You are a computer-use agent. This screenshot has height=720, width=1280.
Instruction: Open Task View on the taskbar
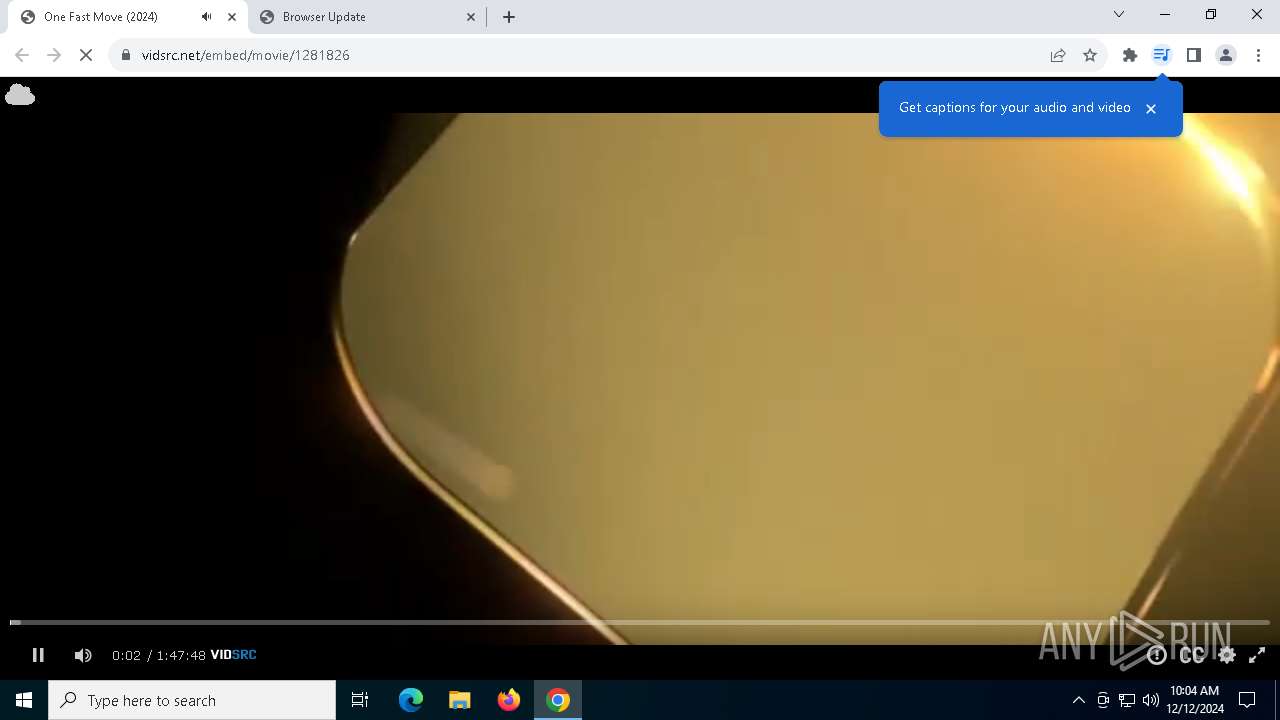[x=360, y=700]
